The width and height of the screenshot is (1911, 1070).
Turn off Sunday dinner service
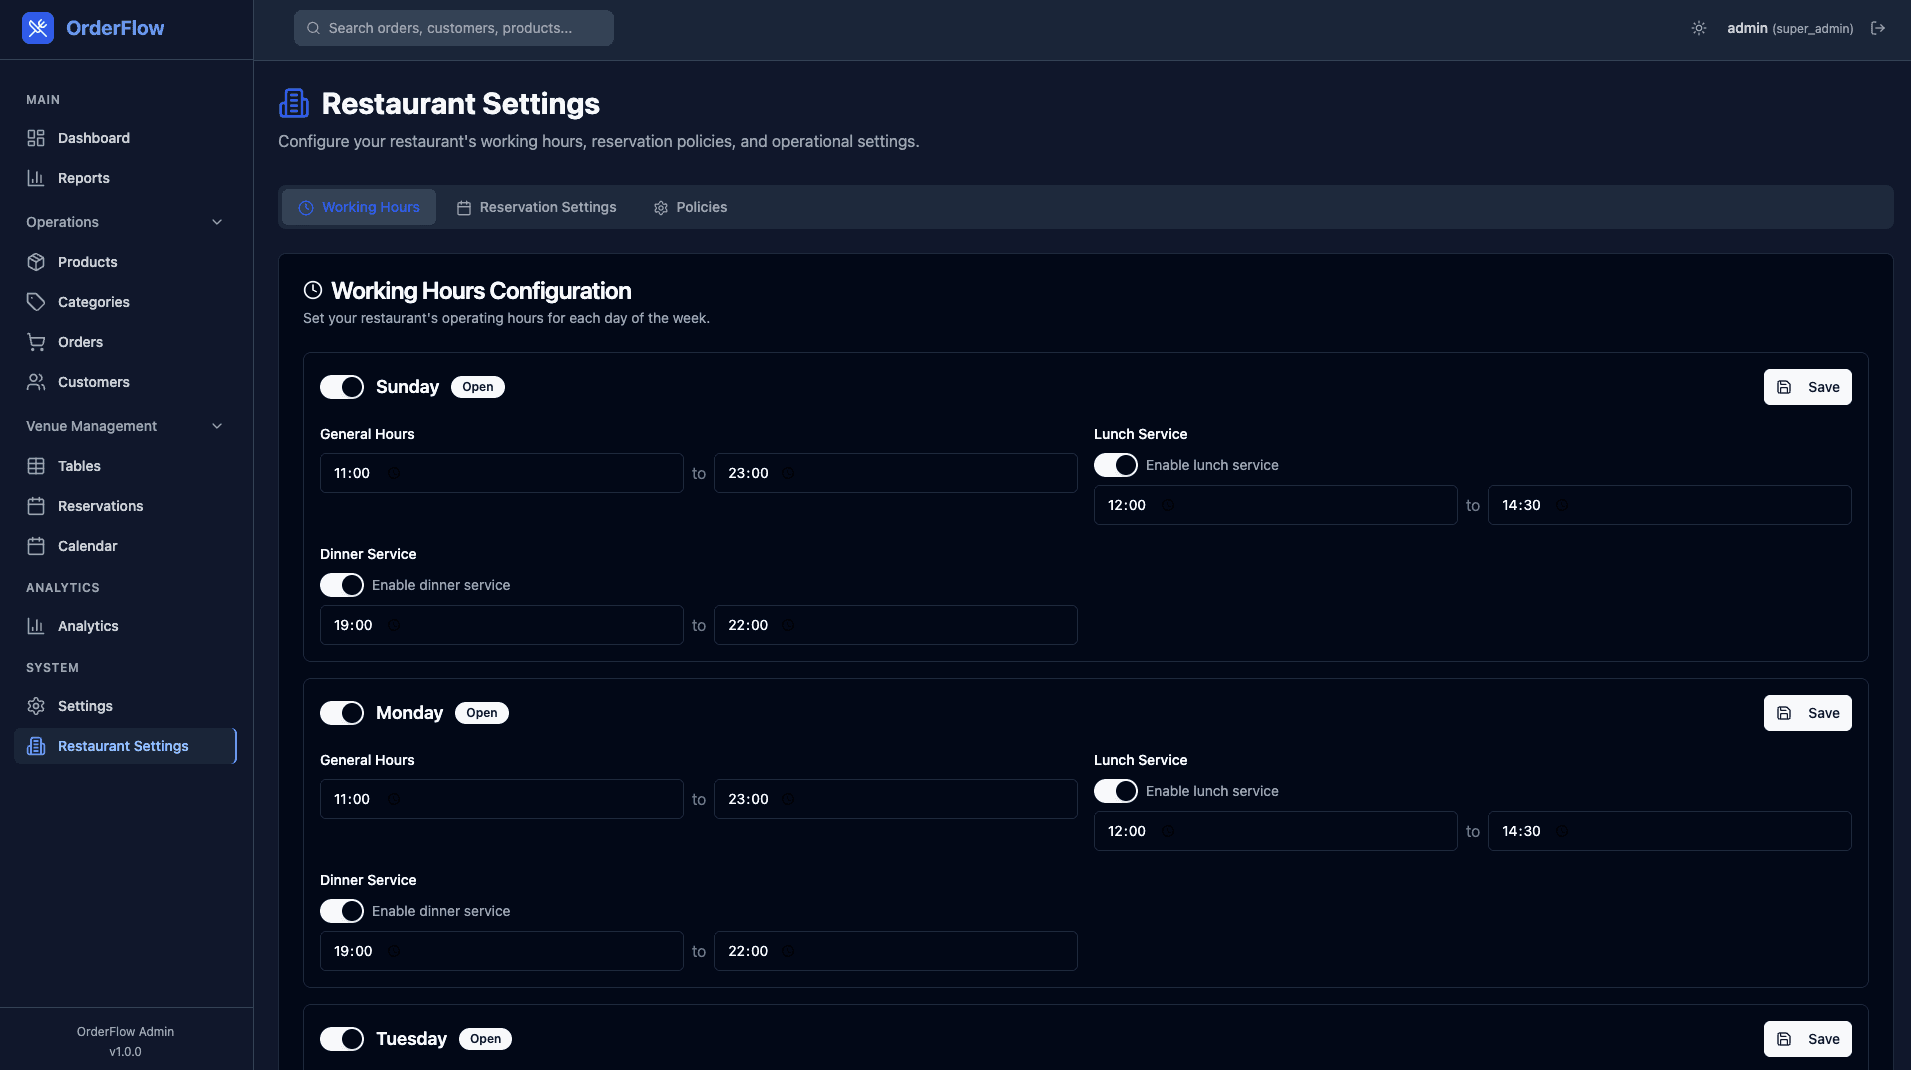pyautogui.click(x=341, y=585)
